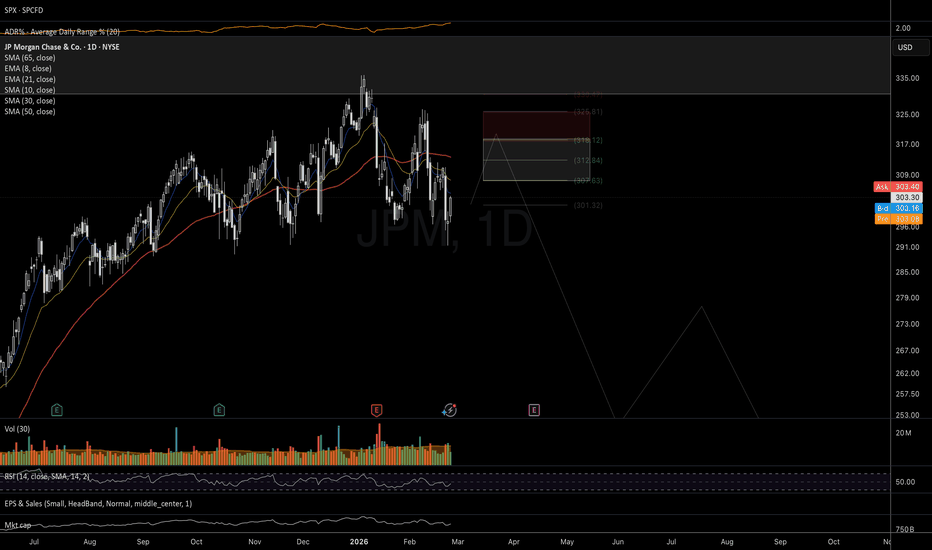The height and width of the screenshot is (550, 932).
Task: Open the USD currency dropdown
Action: click(x=910, y=48)
